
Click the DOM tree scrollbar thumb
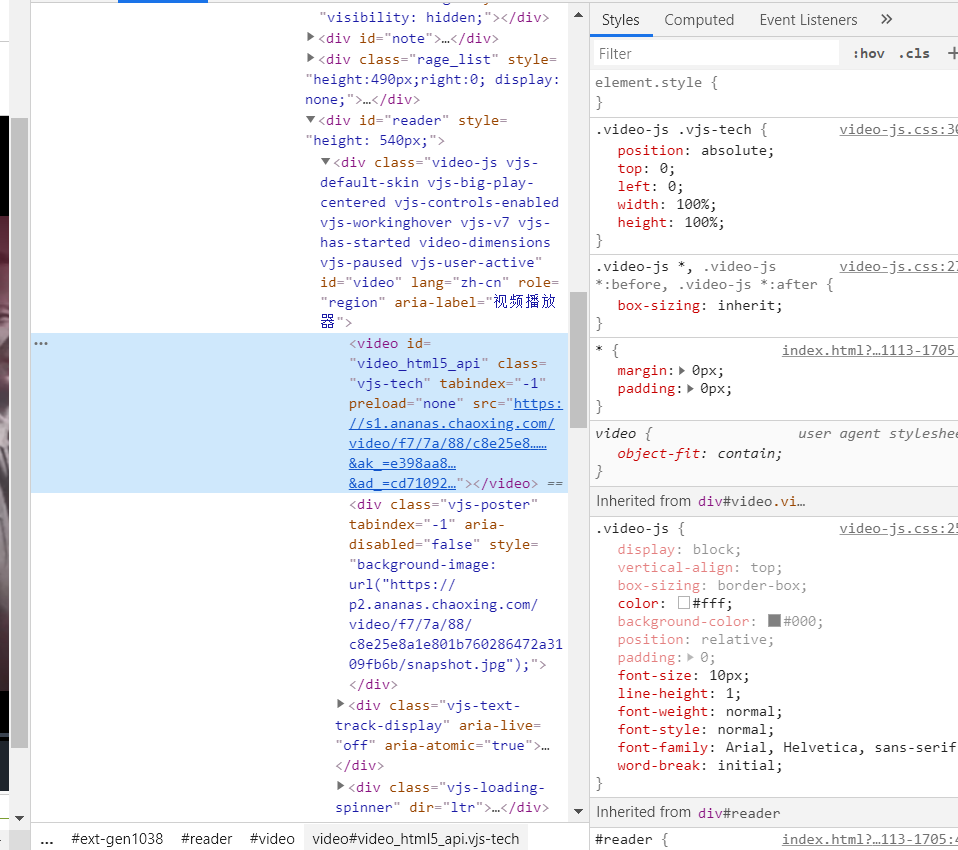point(578,361)
